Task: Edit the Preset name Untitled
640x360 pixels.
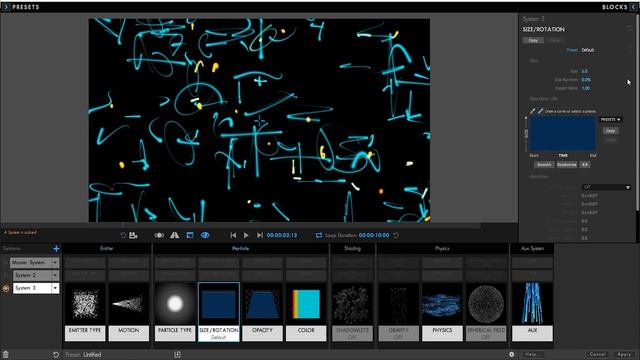Action: point(92,355)
